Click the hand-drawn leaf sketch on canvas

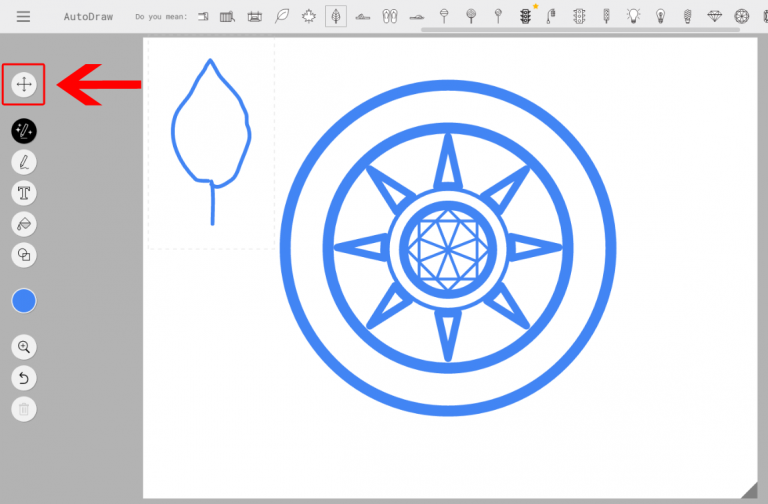click(x=210, y=130)
